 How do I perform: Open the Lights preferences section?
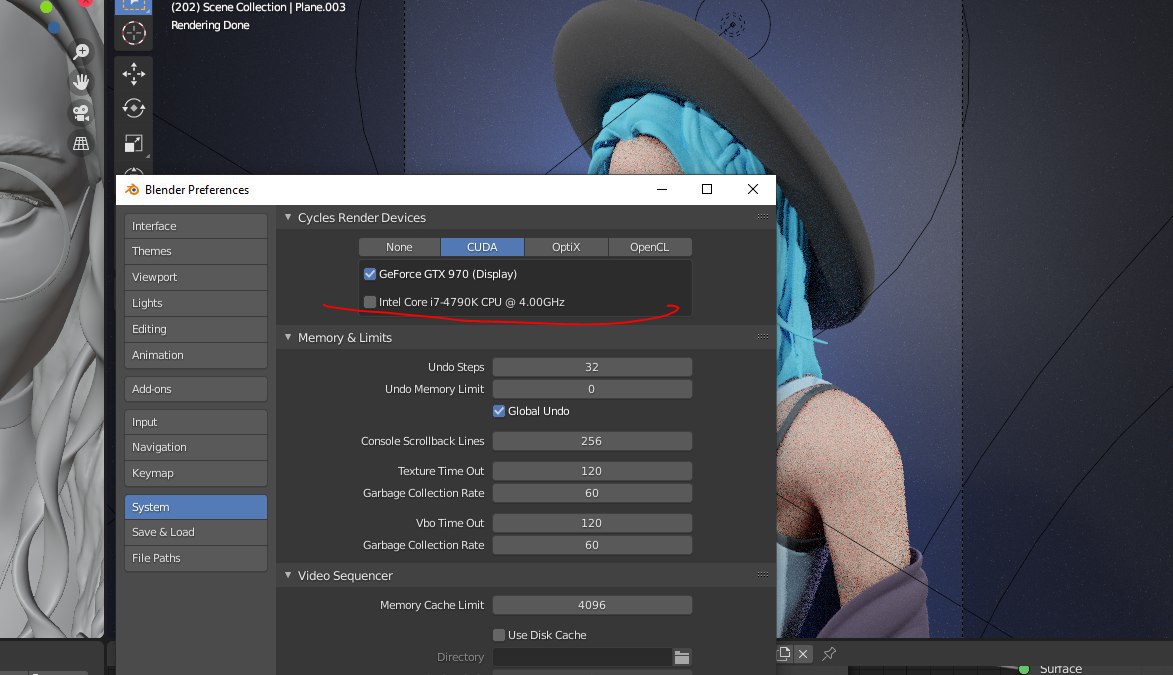pyautogui.click(x=196, y=303)
